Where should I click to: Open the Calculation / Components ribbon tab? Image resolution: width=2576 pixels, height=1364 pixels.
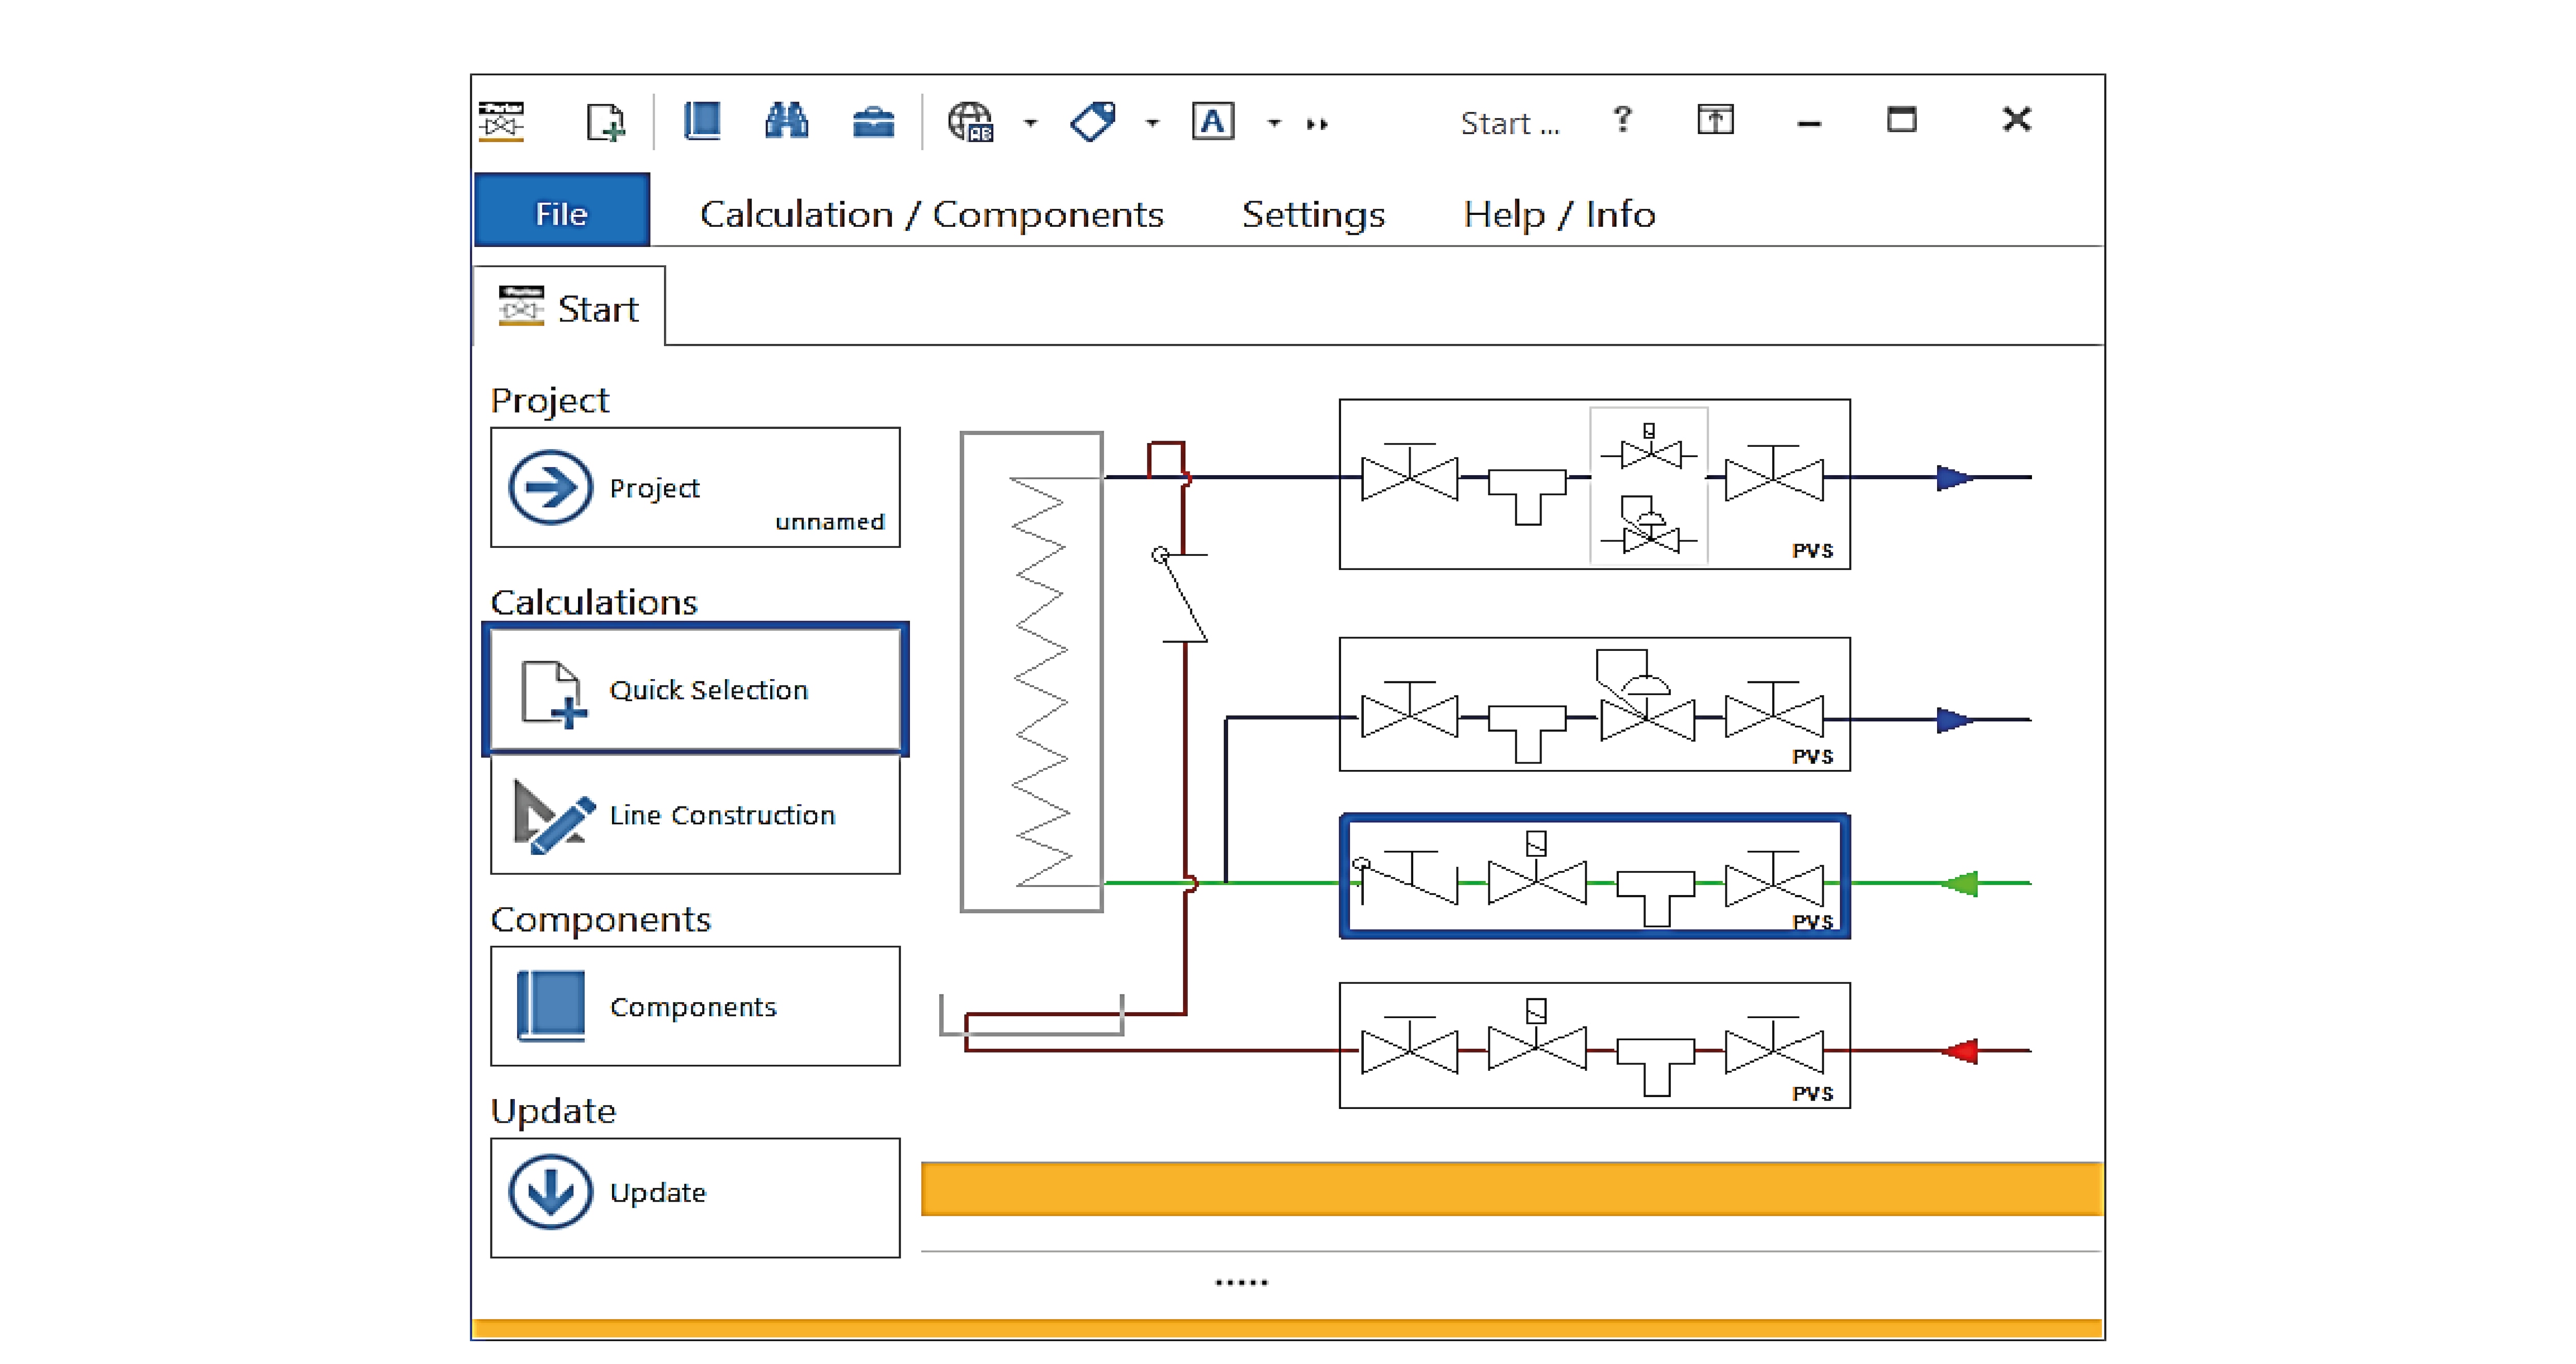(931, 214)
